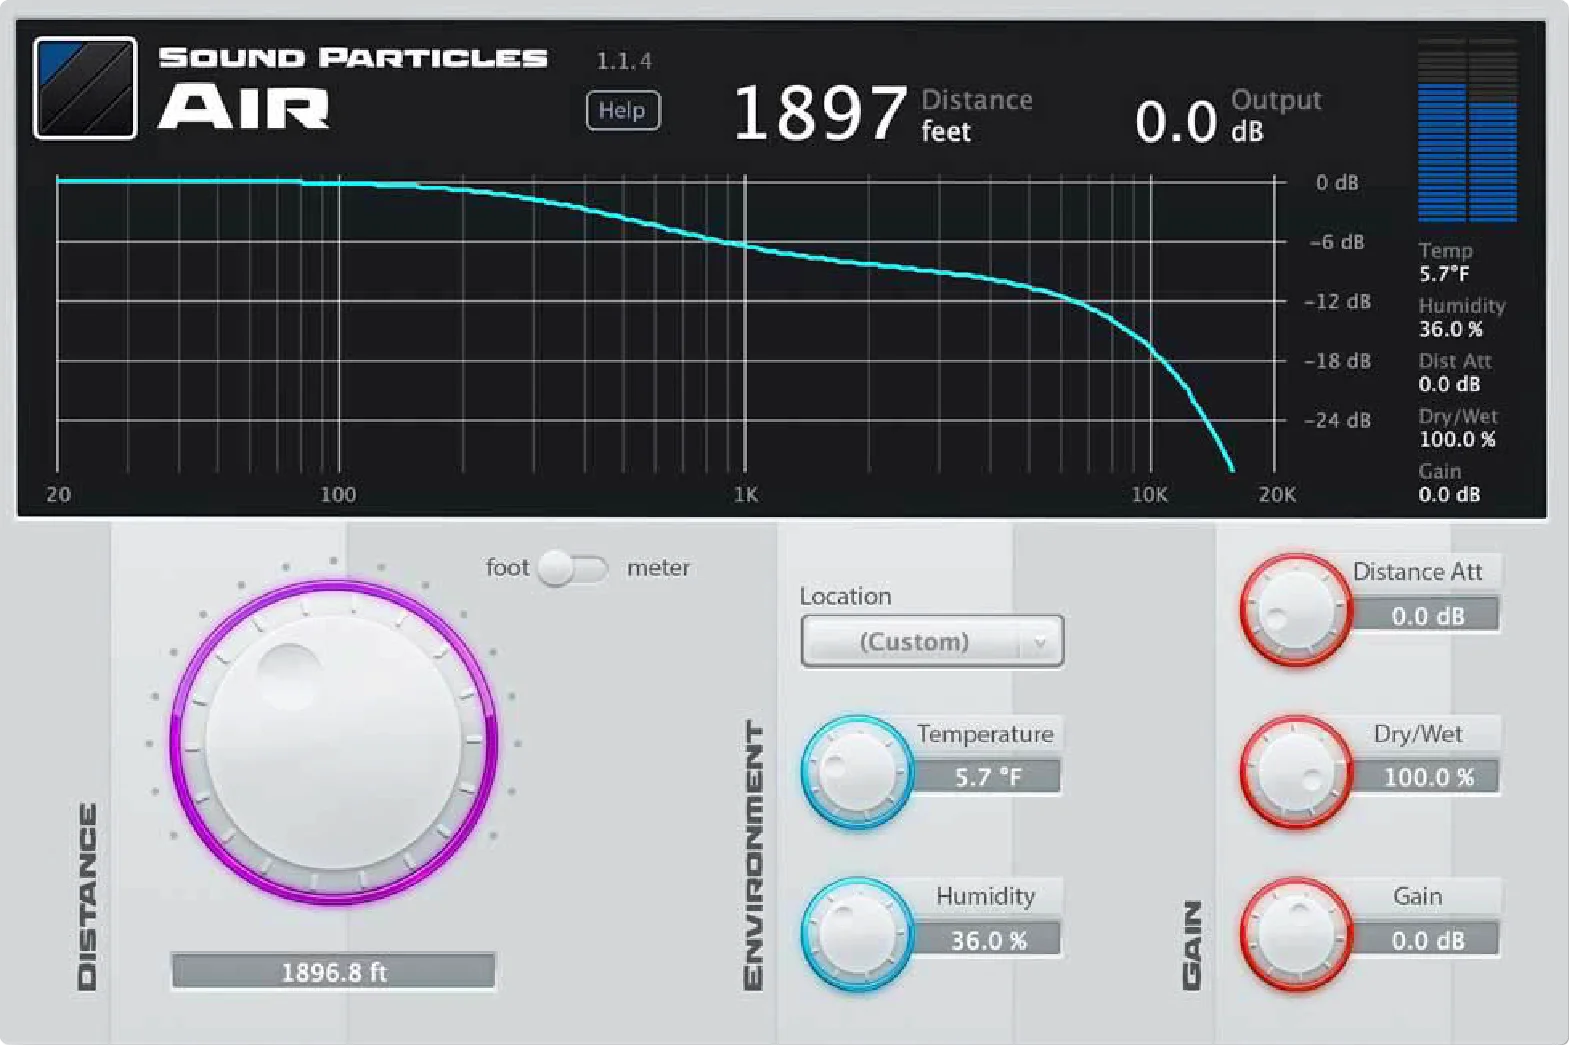Click the 'foot' label next to the switch

tap(507, 568)
